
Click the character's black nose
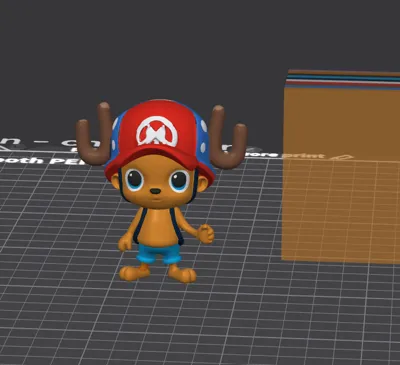[x=155, y=191]
